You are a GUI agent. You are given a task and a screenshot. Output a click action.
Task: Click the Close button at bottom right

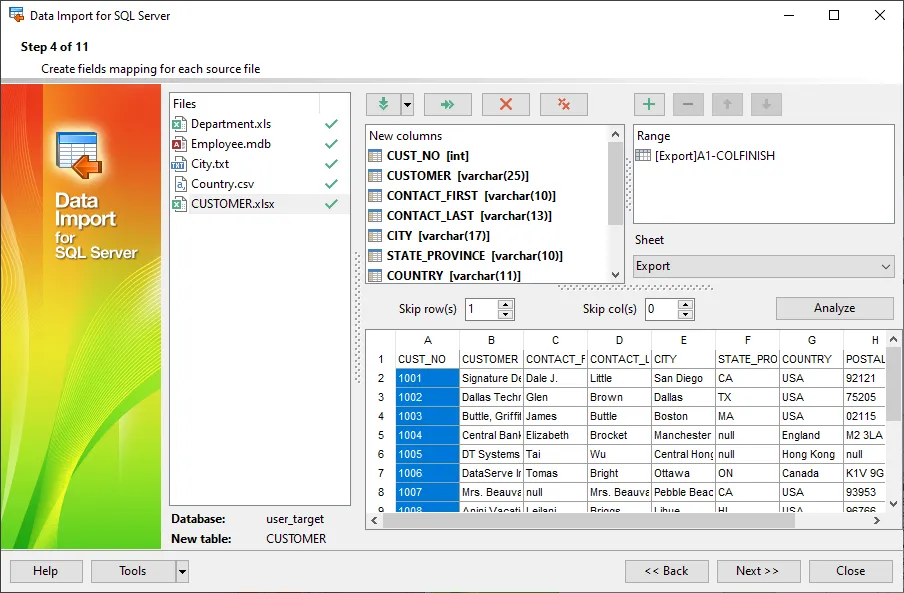click(x=850, y=572)
